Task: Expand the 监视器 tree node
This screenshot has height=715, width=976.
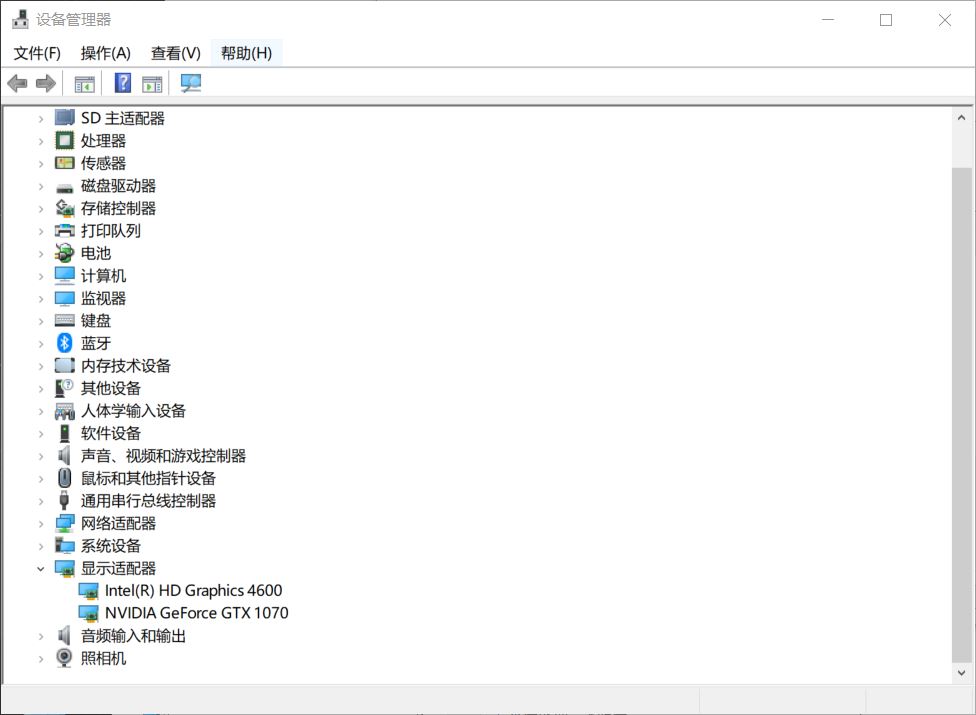Action: [x=40, y=299]
